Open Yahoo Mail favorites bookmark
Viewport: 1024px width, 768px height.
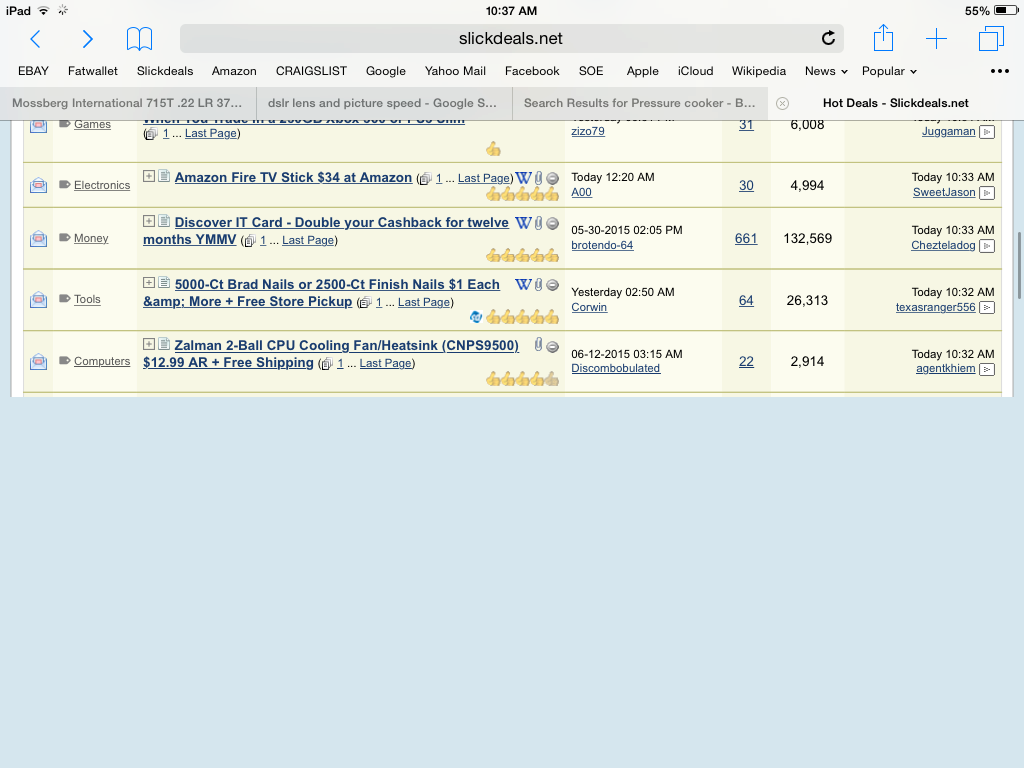[x=455, y=71]
